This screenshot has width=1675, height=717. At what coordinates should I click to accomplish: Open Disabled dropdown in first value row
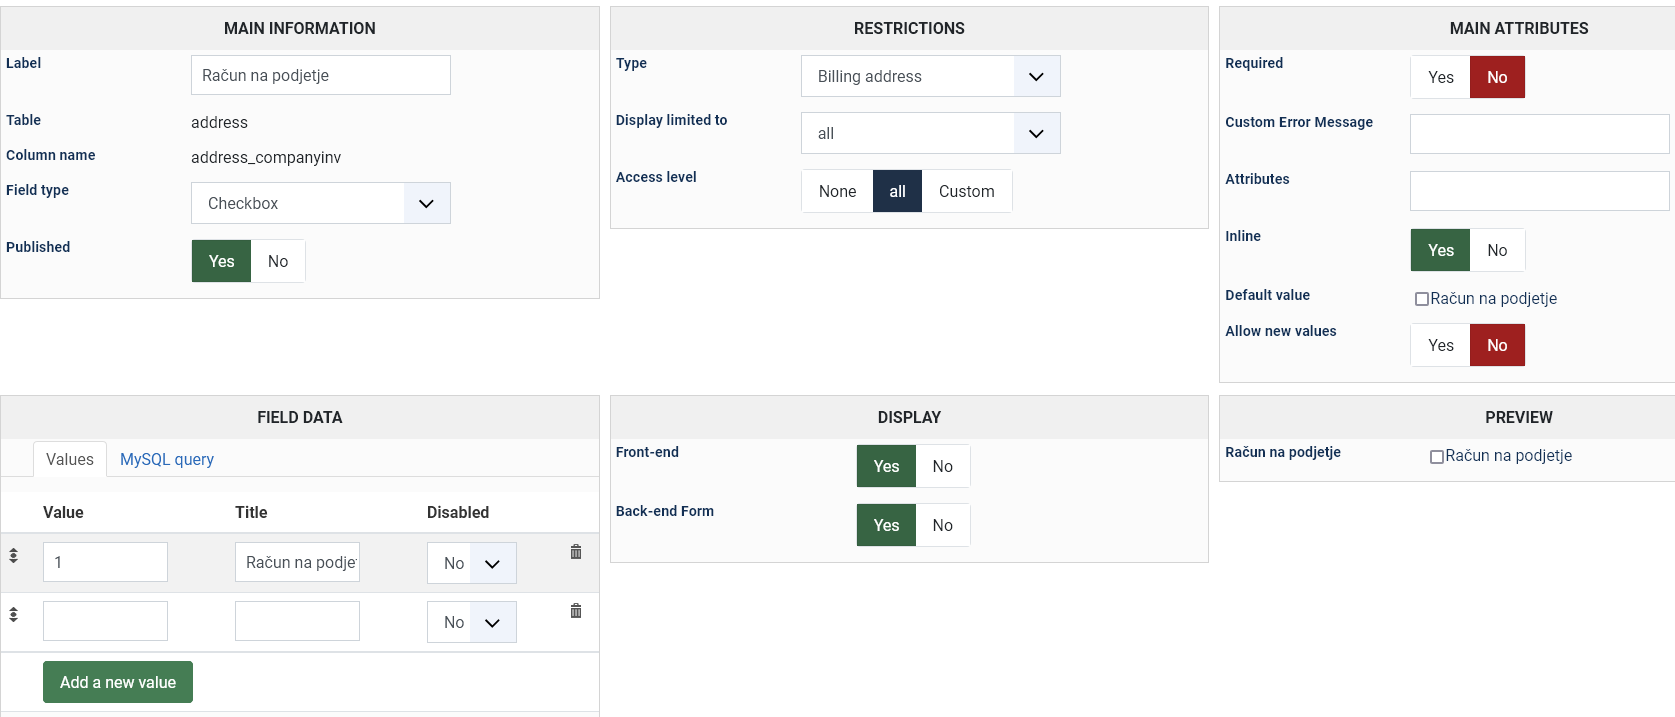coord(471,563)
